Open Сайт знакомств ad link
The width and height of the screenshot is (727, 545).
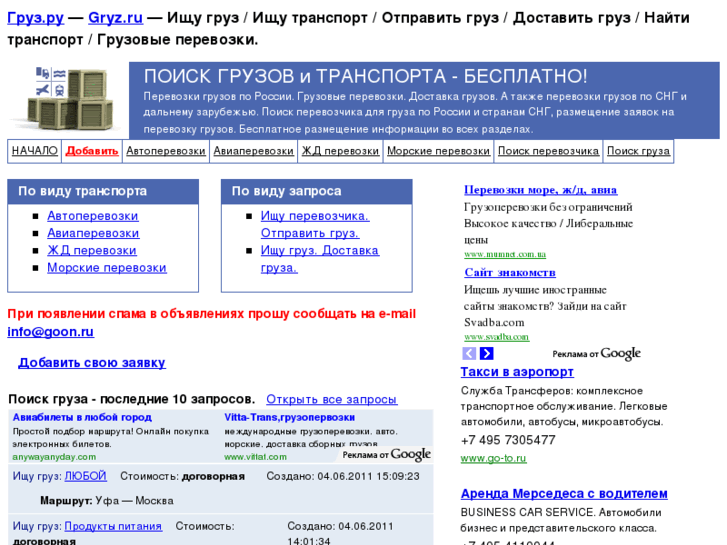(x=510, y=272)
